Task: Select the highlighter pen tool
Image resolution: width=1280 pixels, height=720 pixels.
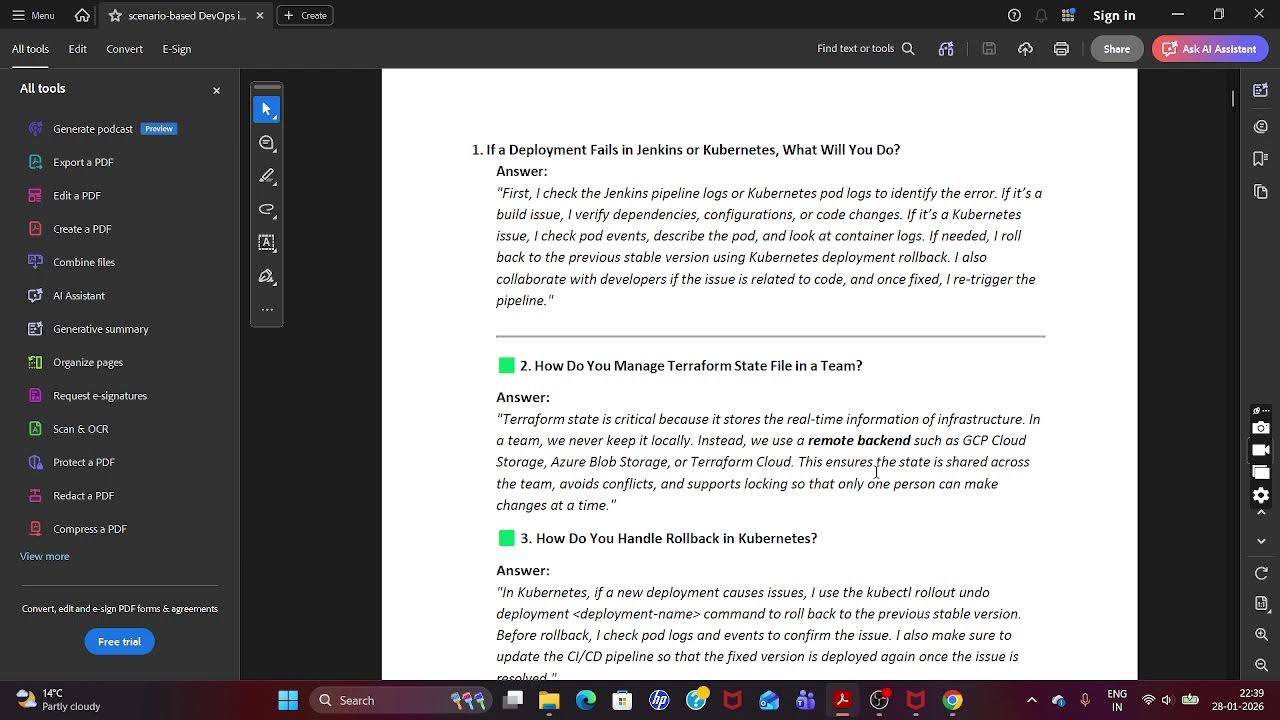Action: tap(266, 176)
